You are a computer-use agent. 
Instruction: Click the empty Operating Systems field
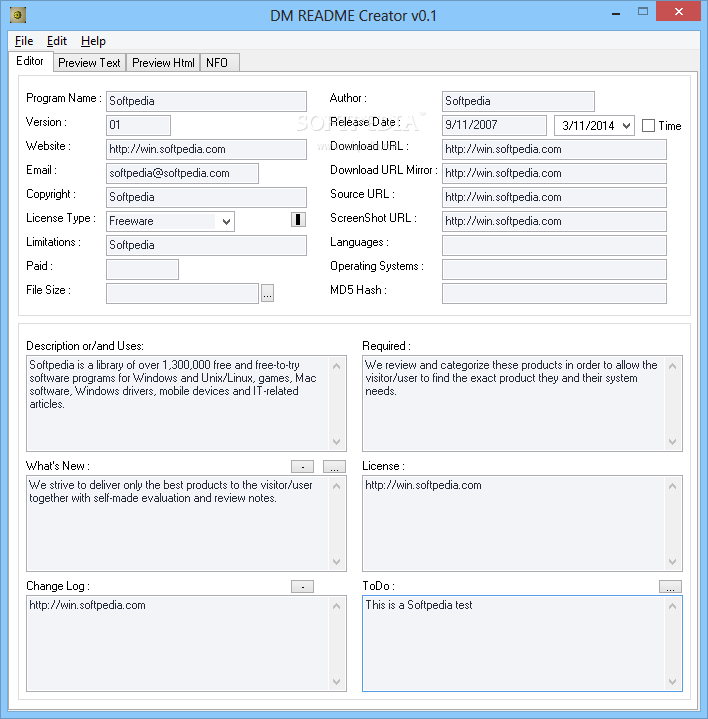(554, 269)
